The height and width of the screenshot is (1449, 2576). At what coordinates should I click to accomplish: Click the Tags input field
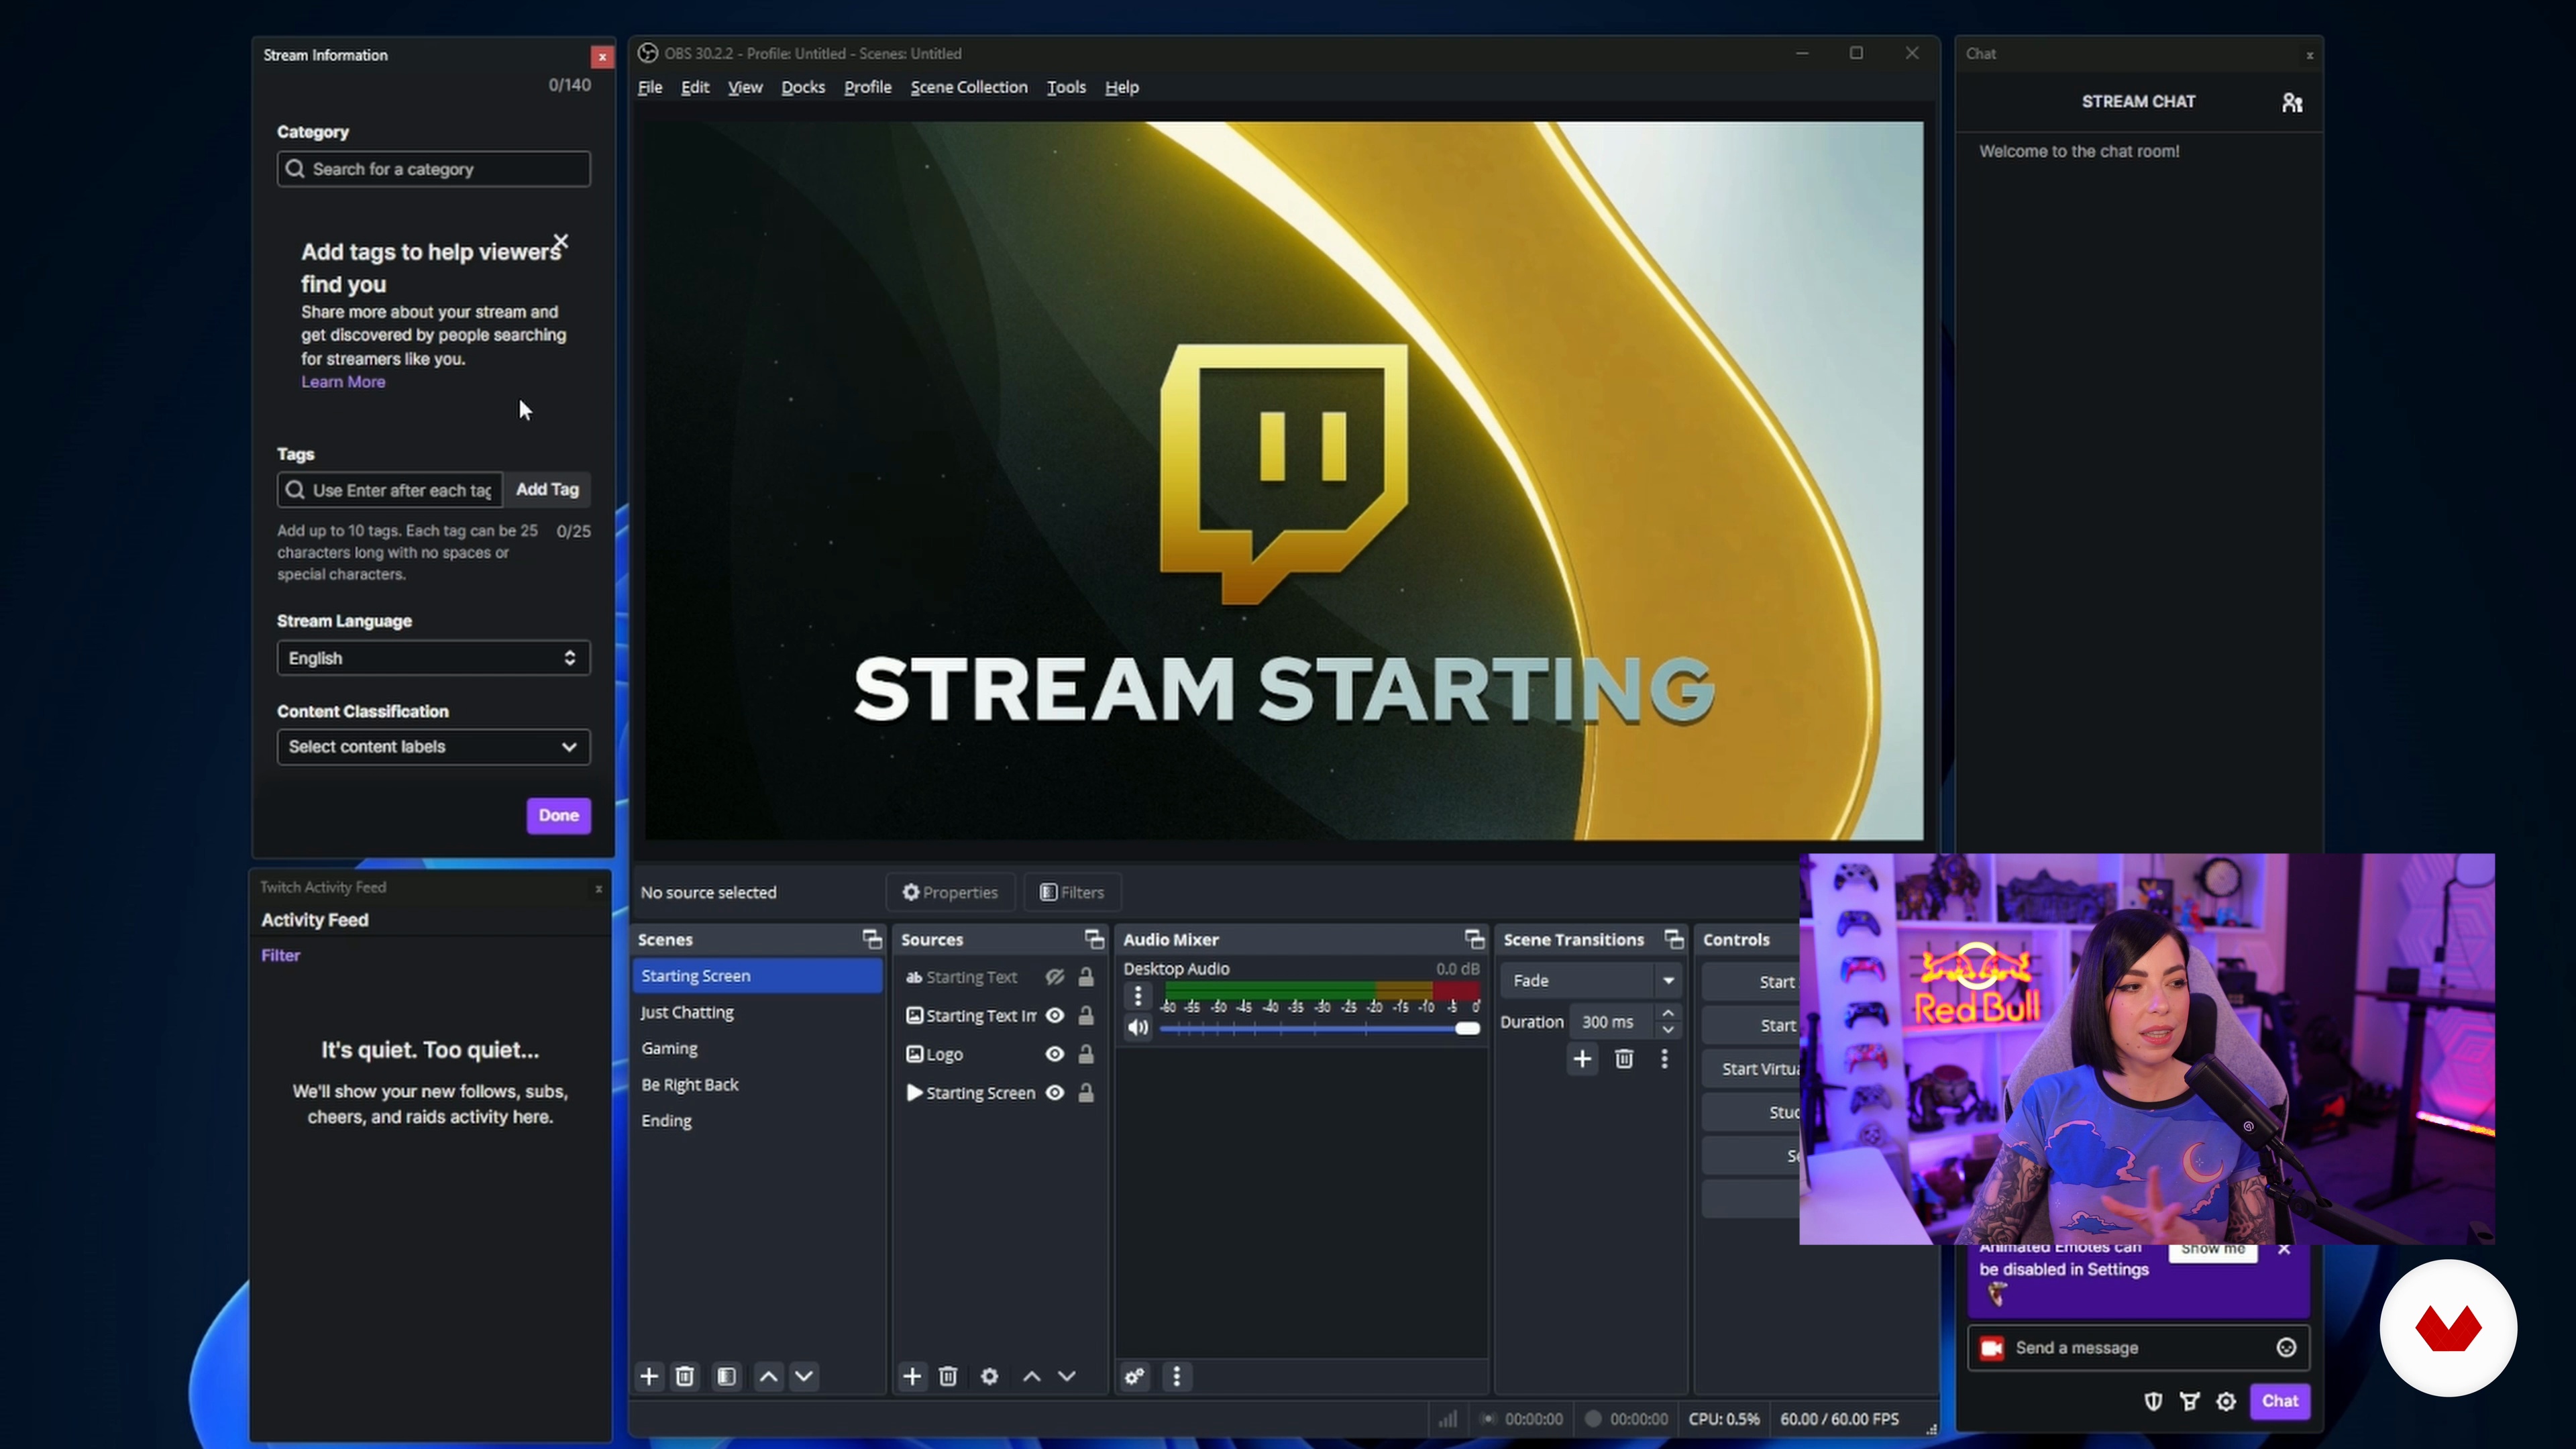point(389,490)
